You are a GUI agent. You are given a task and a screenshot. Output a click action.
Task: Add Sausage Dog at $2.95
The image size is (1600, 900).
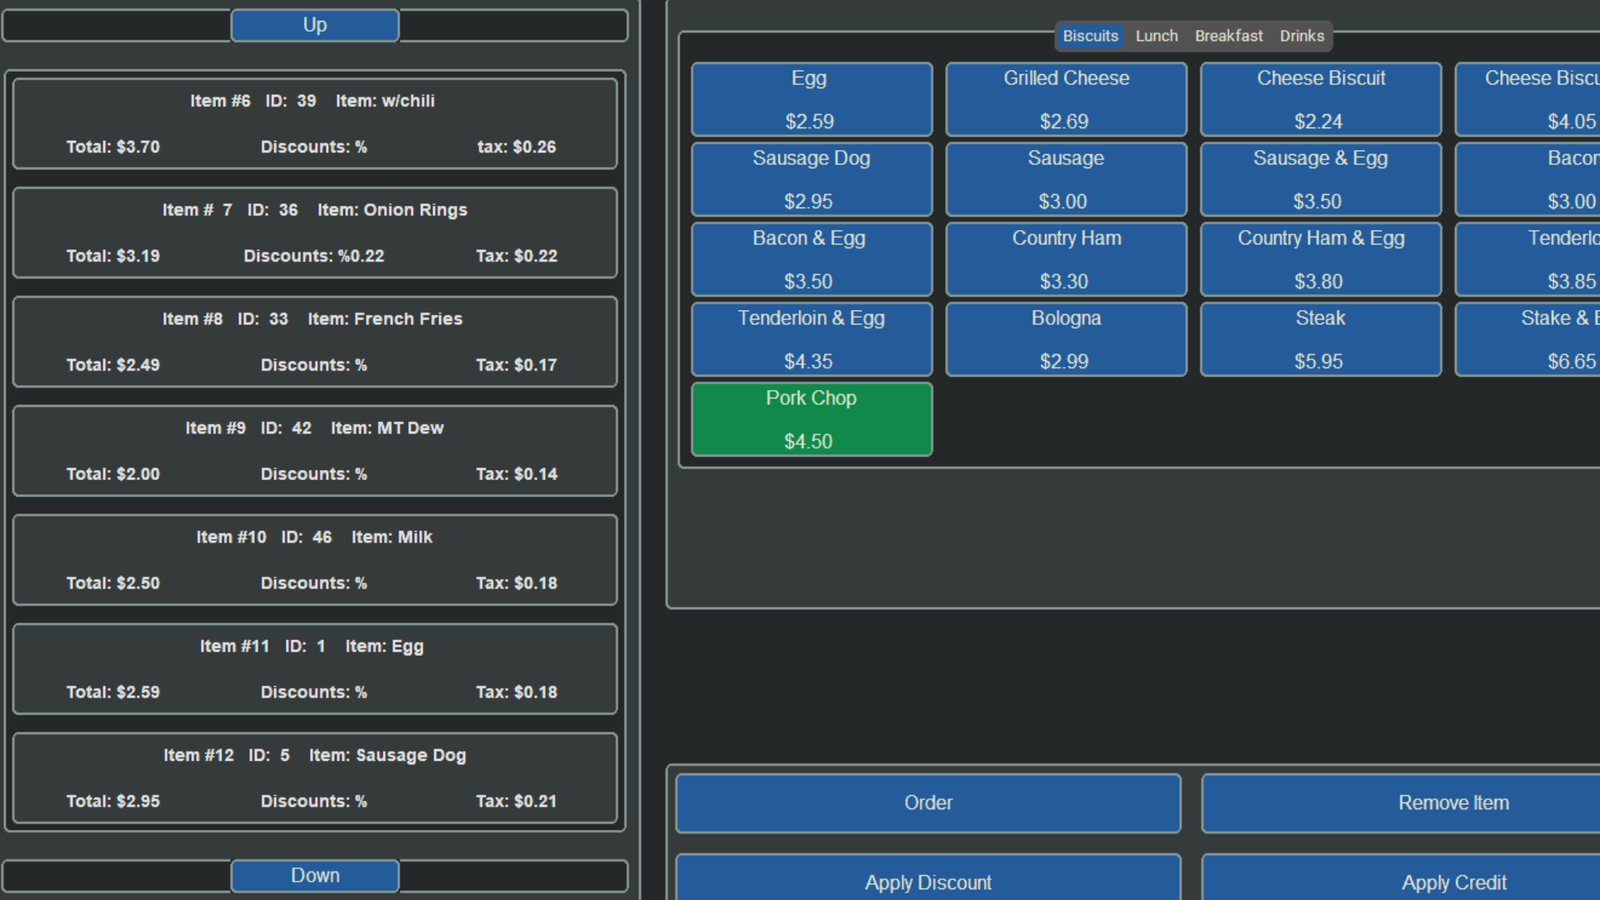[811, 179]
